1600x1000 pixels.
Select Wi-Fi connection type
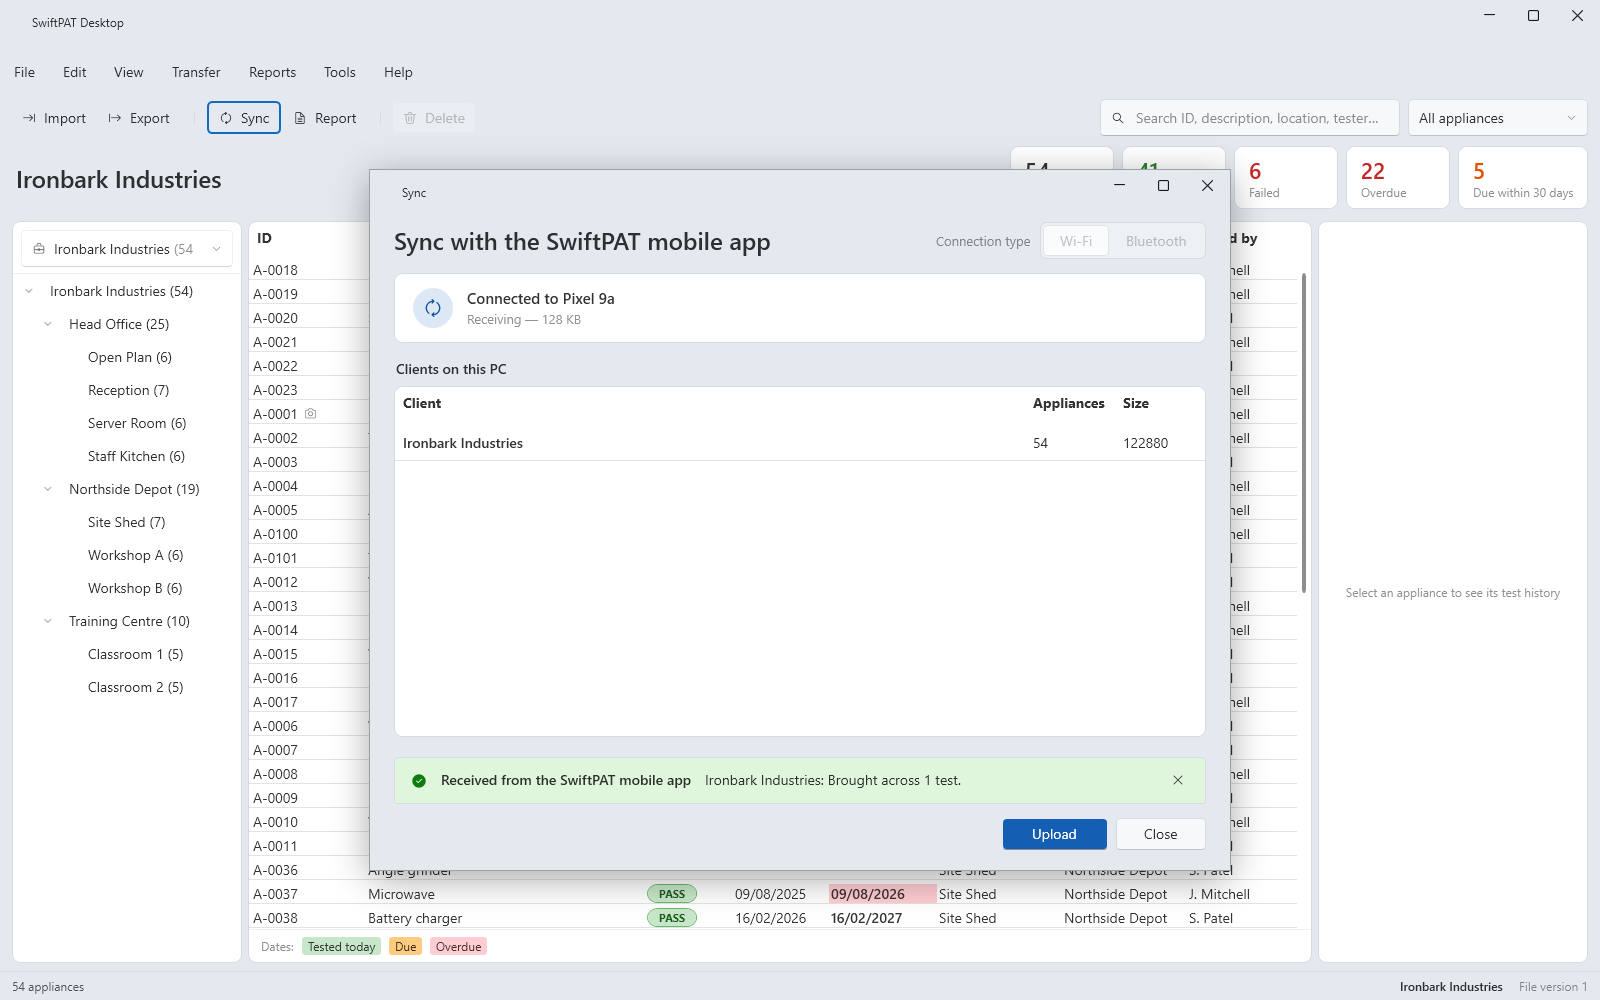[x=1076, y=241]
